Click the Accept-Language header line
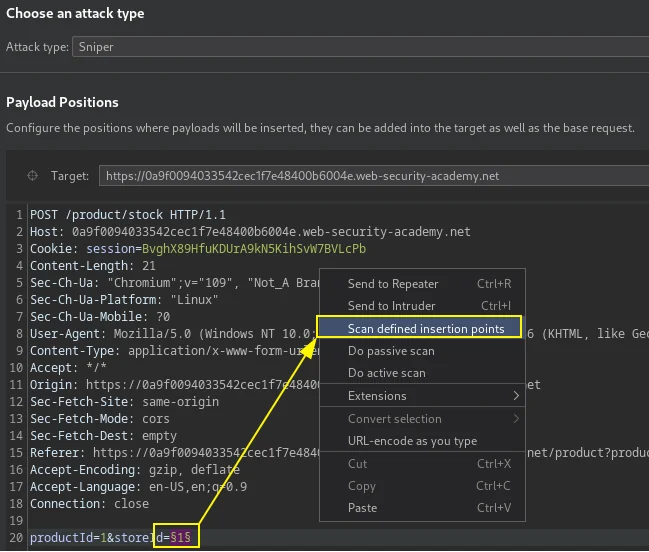 (138, 486)
